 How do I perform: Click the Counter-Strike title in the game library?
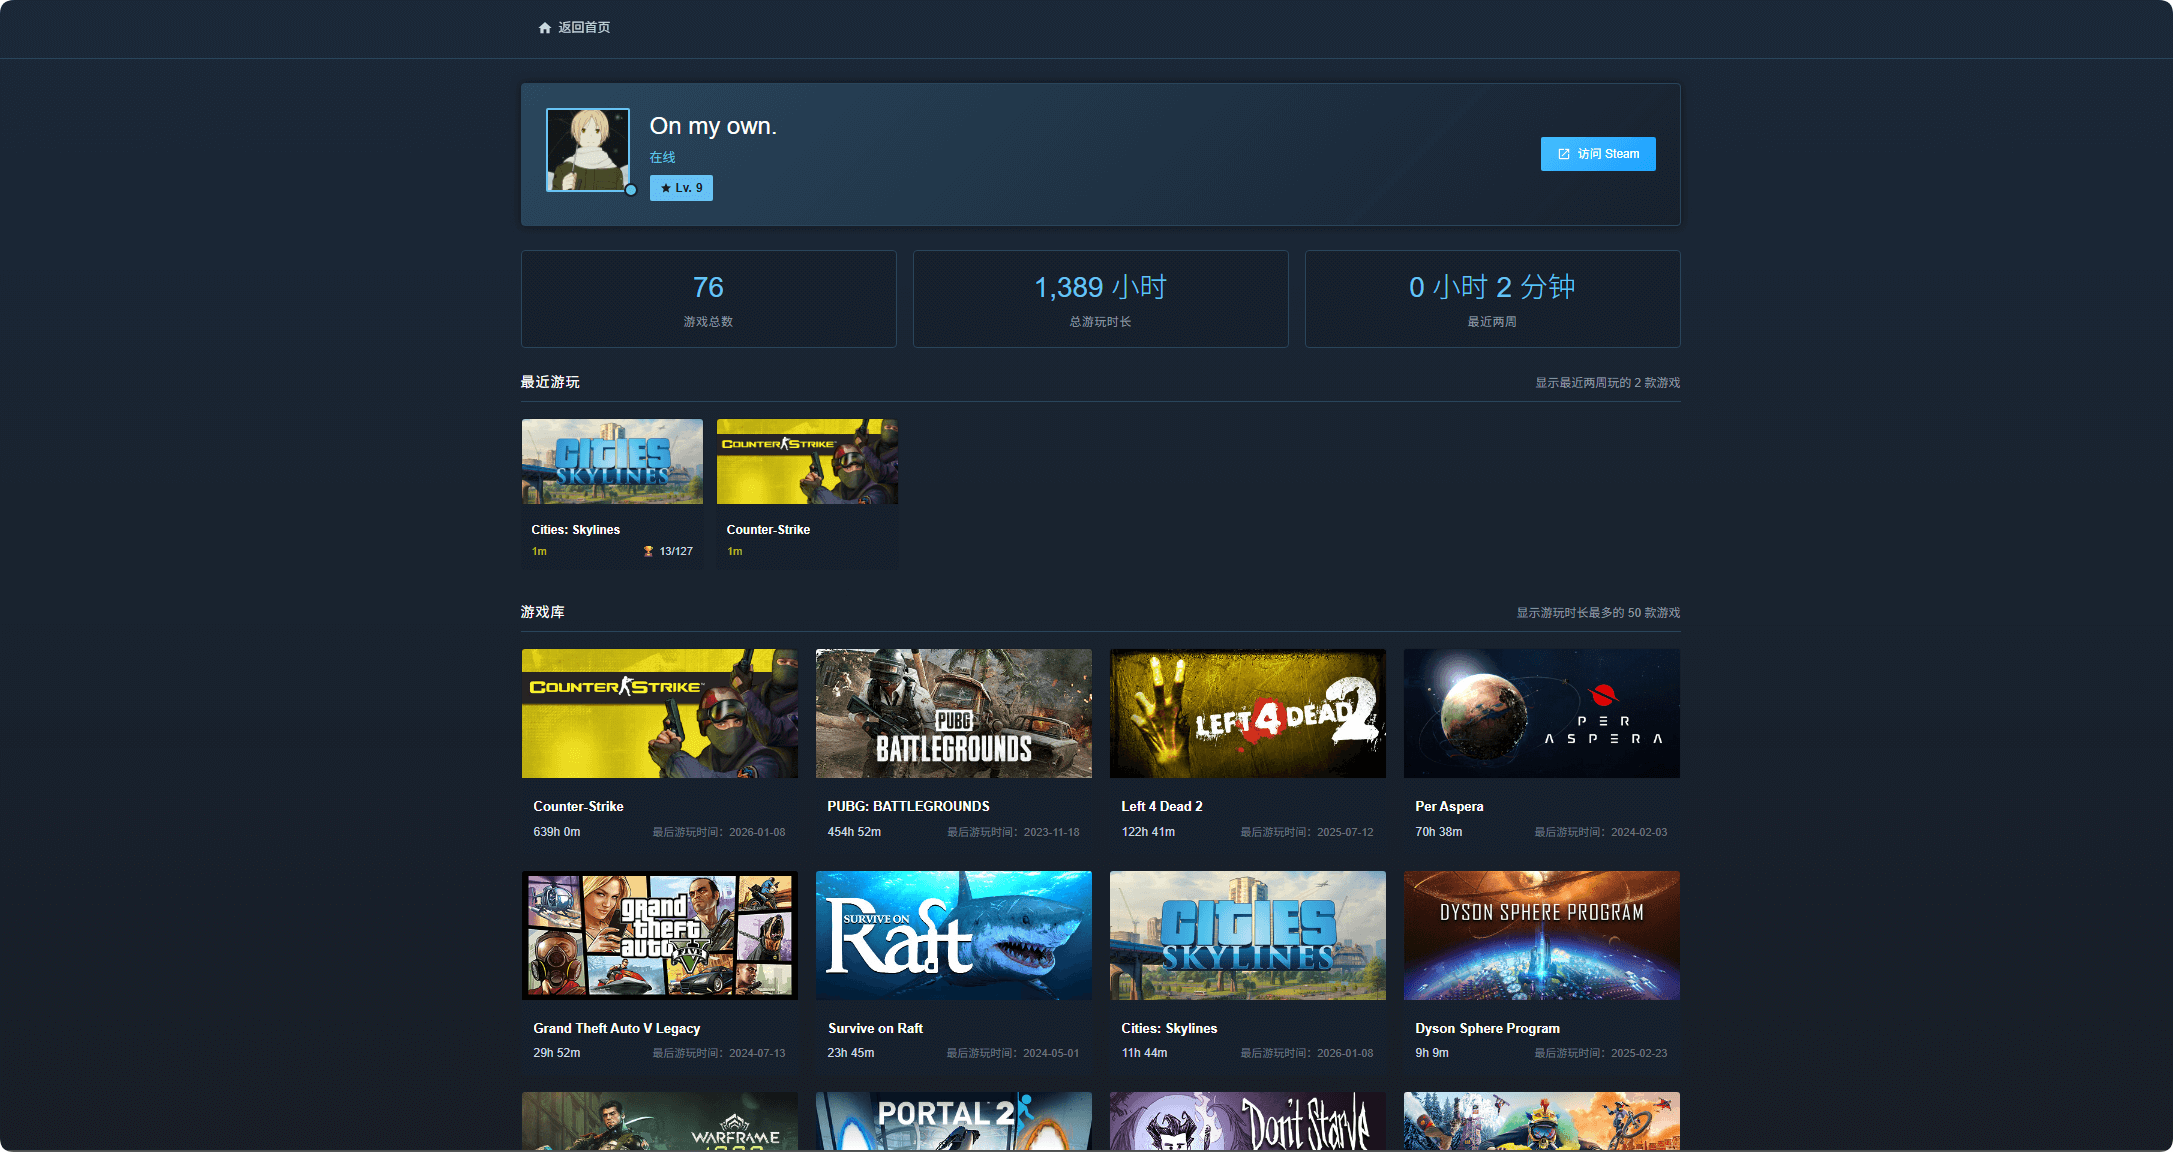pos(578,806)
